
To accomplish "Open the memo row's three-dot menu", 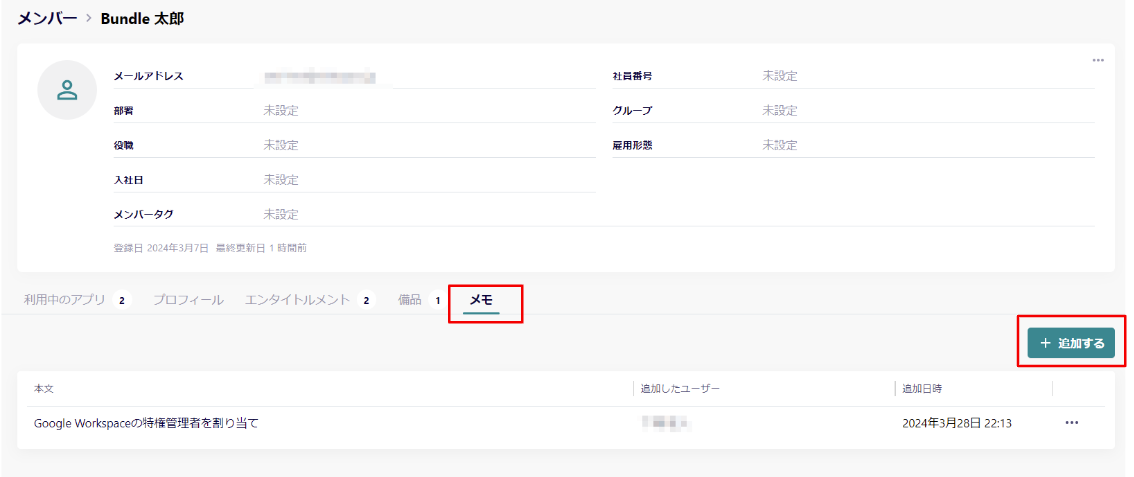I will click(x=1072, y=423).
